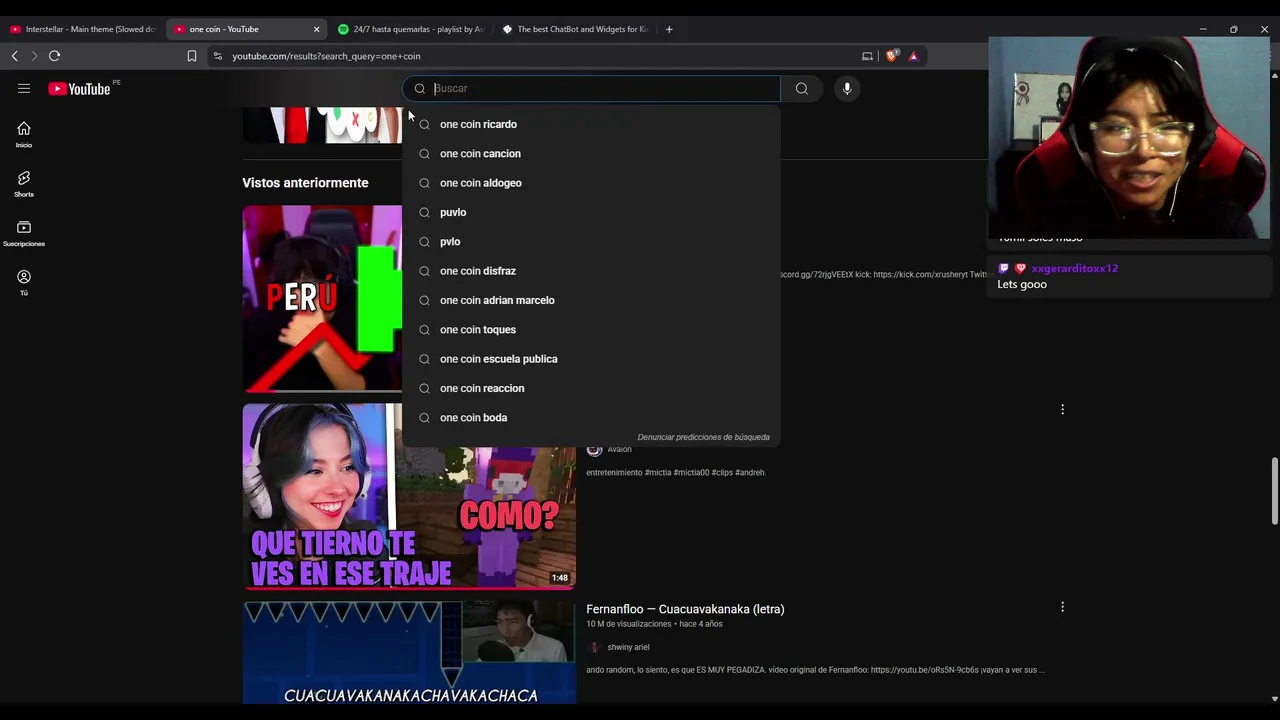The width and height of the screenshot is (1280, 720).
Task: Choose suggestion 'one coin boda'
Action: coord(591,418)
